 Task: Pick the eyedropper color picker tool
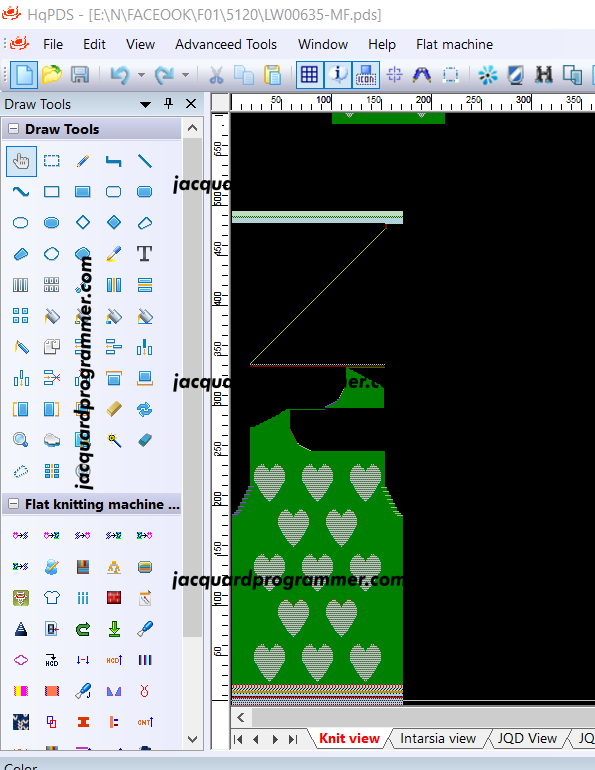(114, 254)
